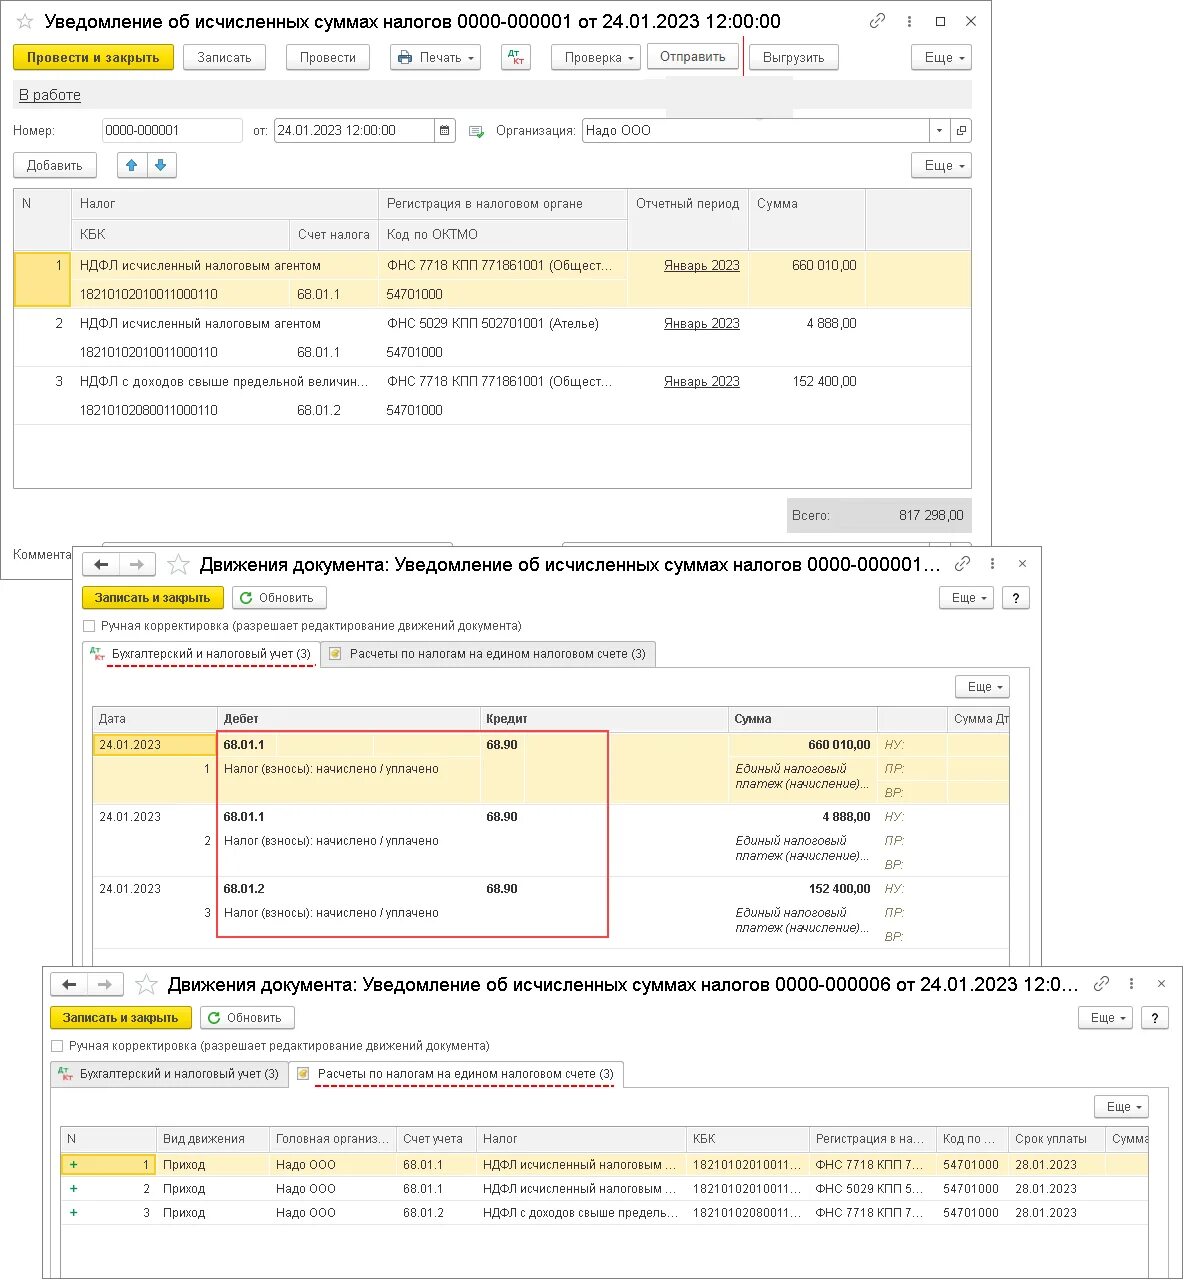Click the Отправить button
Viewport: 1189px width, 1285px height.
693,57
